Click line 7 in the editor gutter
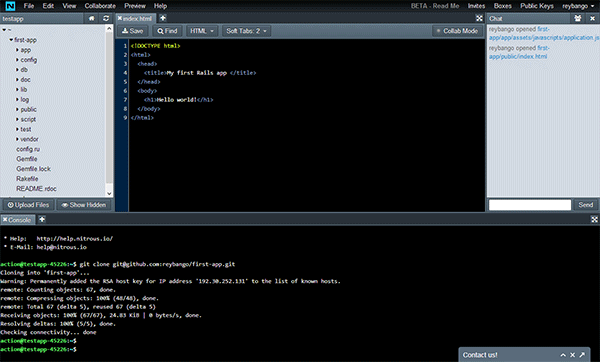This screenshot has width=600, height=362. pyautogui.click(x=125, y=100)
